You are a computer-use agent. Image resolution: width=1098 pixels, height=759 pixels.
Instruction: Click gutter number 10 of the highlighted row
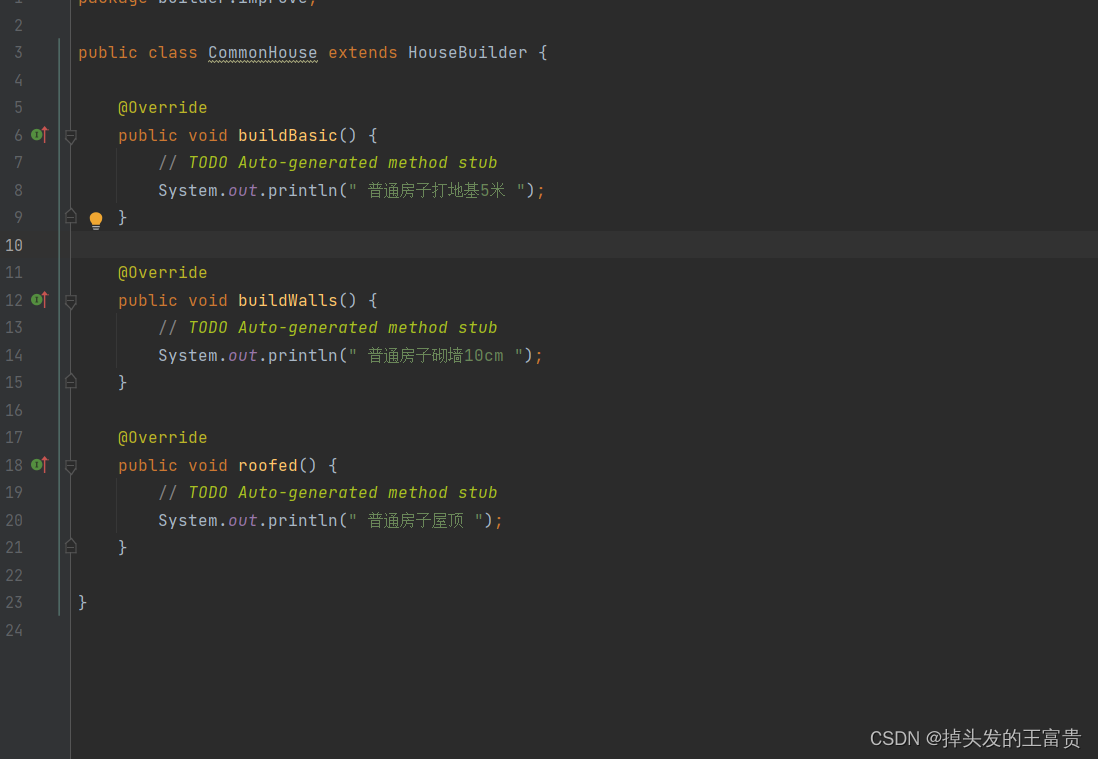point(14,246)
